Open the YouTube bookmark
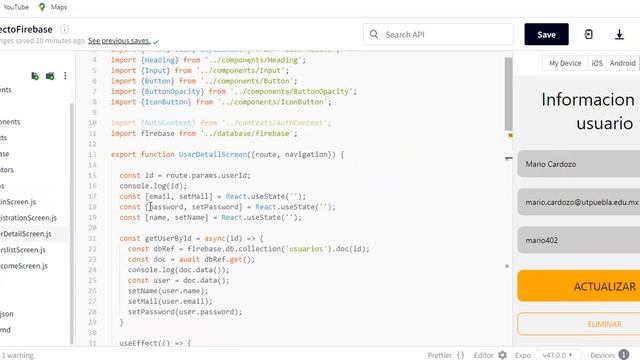The image size is (640, 360). (x=16, y=7)
